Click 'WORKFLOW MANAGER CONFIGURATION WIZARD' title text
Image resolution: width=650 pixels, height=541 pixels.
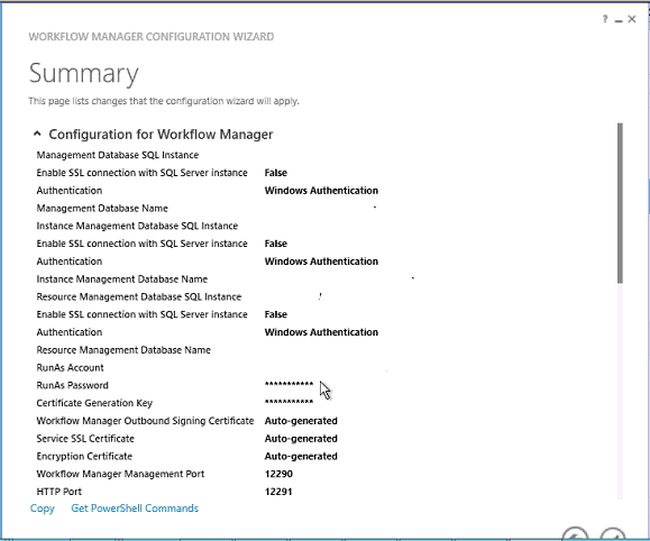[x=151, y=36]
